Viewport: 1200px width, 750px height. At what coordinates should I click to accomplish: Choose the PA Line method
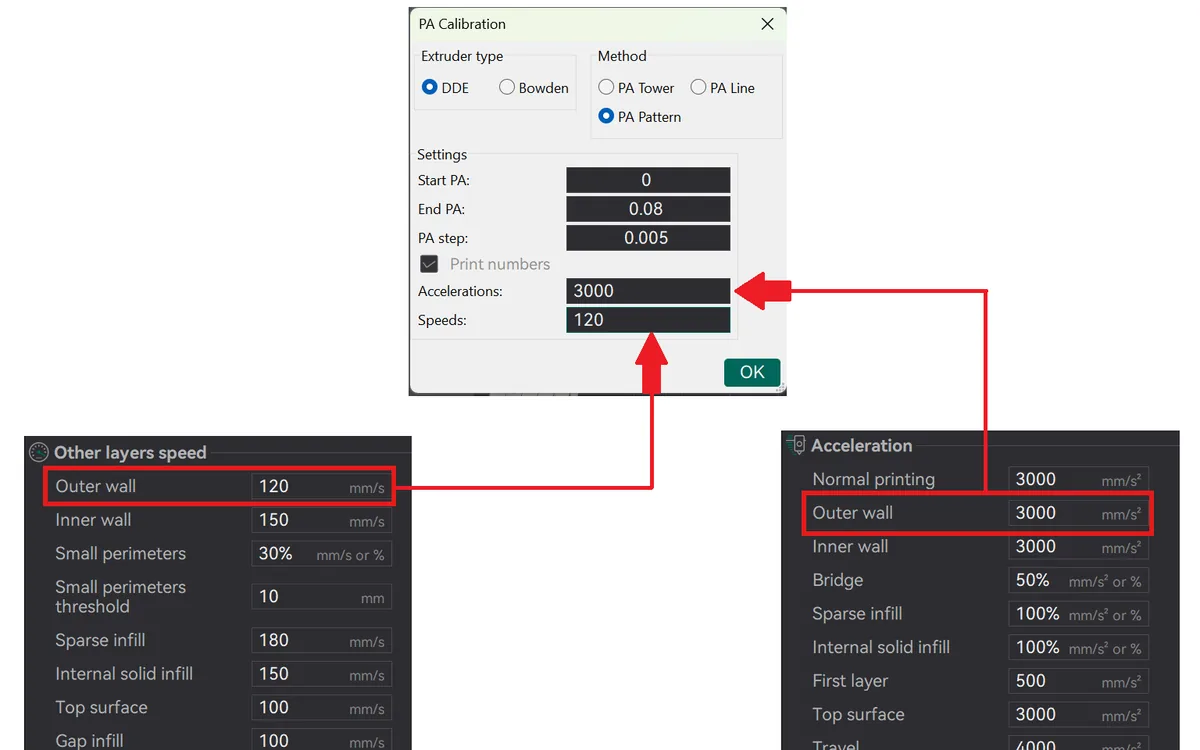(698, 87)
